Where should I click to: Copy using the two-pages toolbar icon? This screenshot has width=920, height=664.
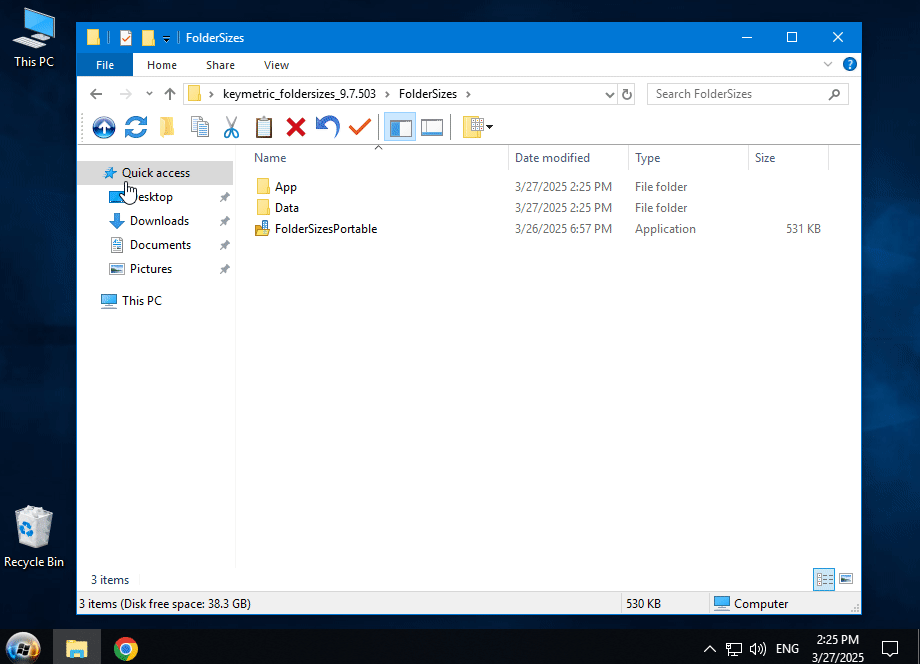[x=199, y=127]
